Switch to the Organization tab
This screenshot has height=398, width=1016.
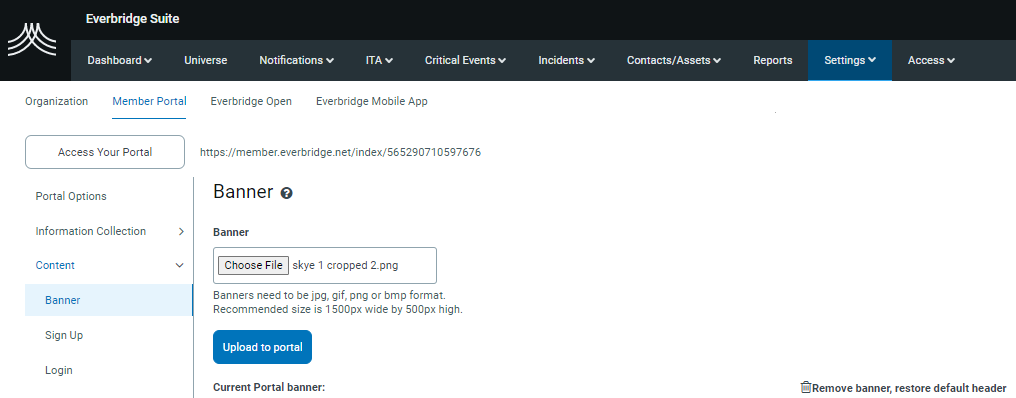click(x=56, y=101)
